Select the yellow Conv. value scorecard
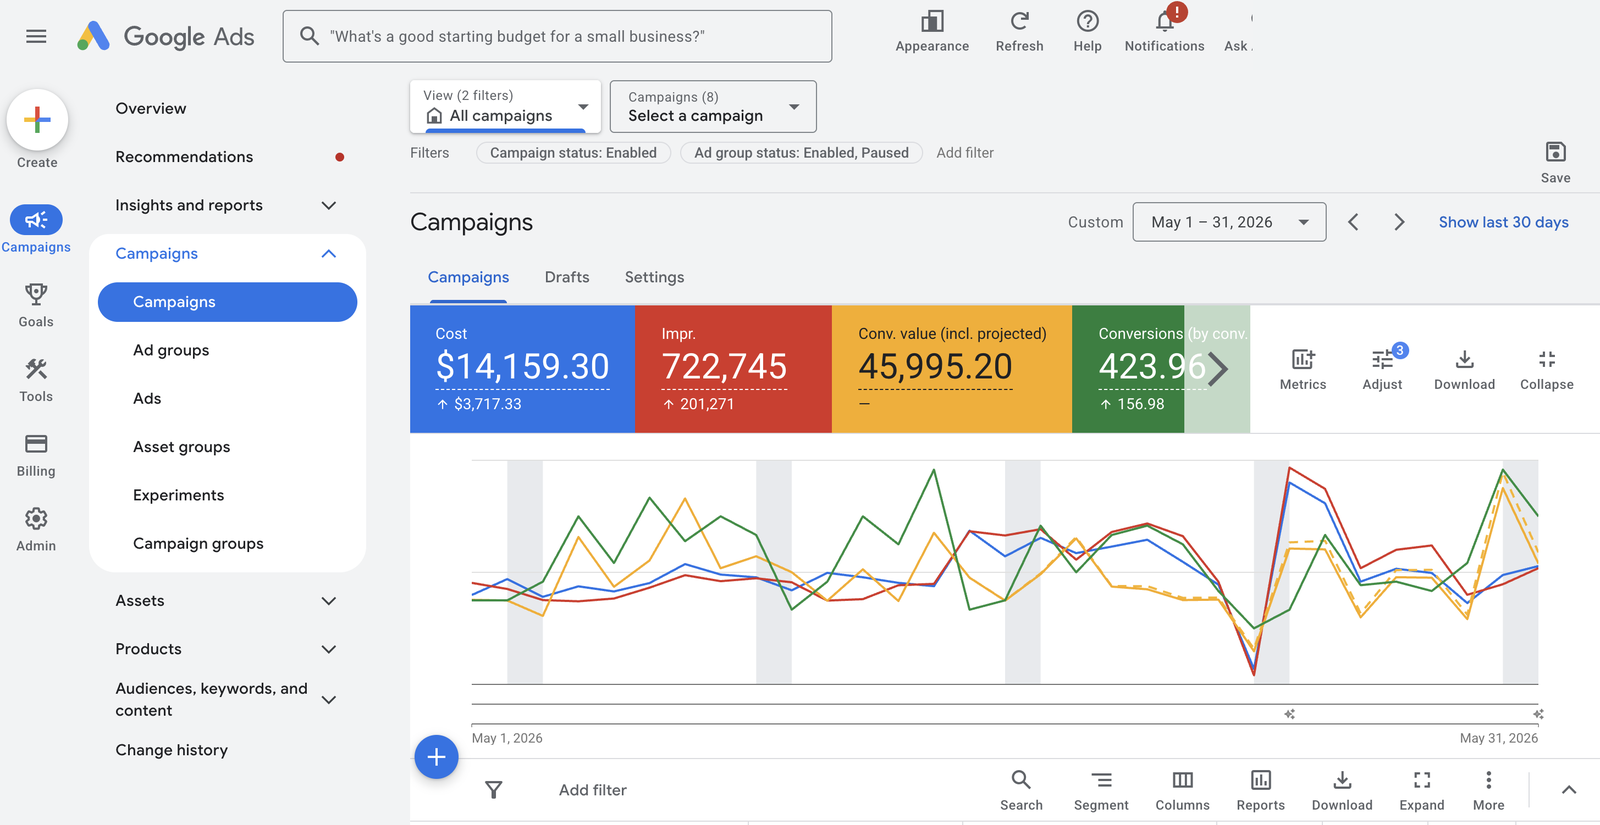1600x825 pixels. [952, 369]
